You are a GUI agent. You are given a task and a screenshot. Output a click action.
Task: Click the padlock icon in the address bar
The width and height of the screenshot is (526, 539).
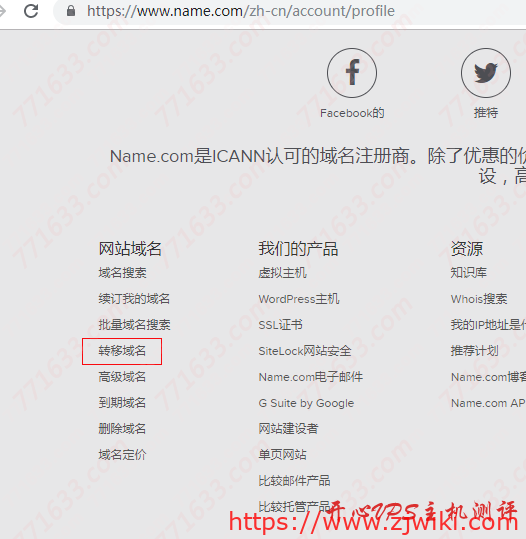coord(71,11)
